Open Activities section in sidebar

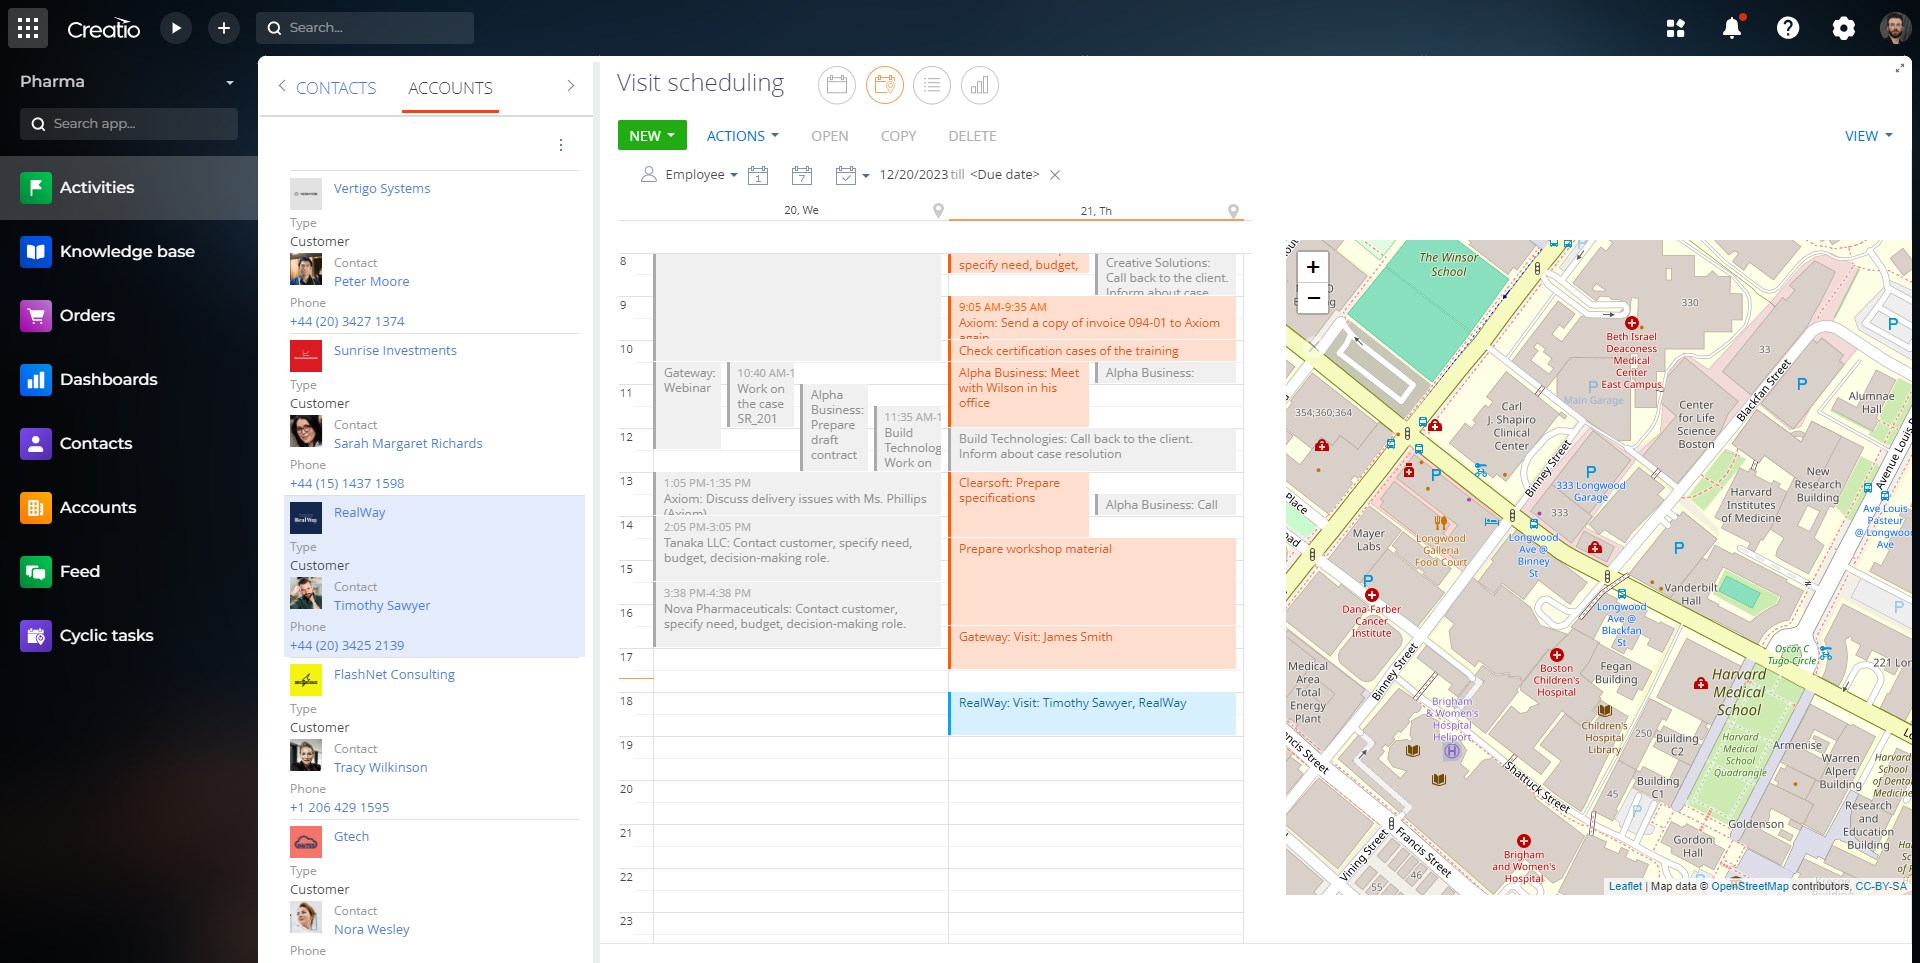pyautogui.click(x=129, y=188)
